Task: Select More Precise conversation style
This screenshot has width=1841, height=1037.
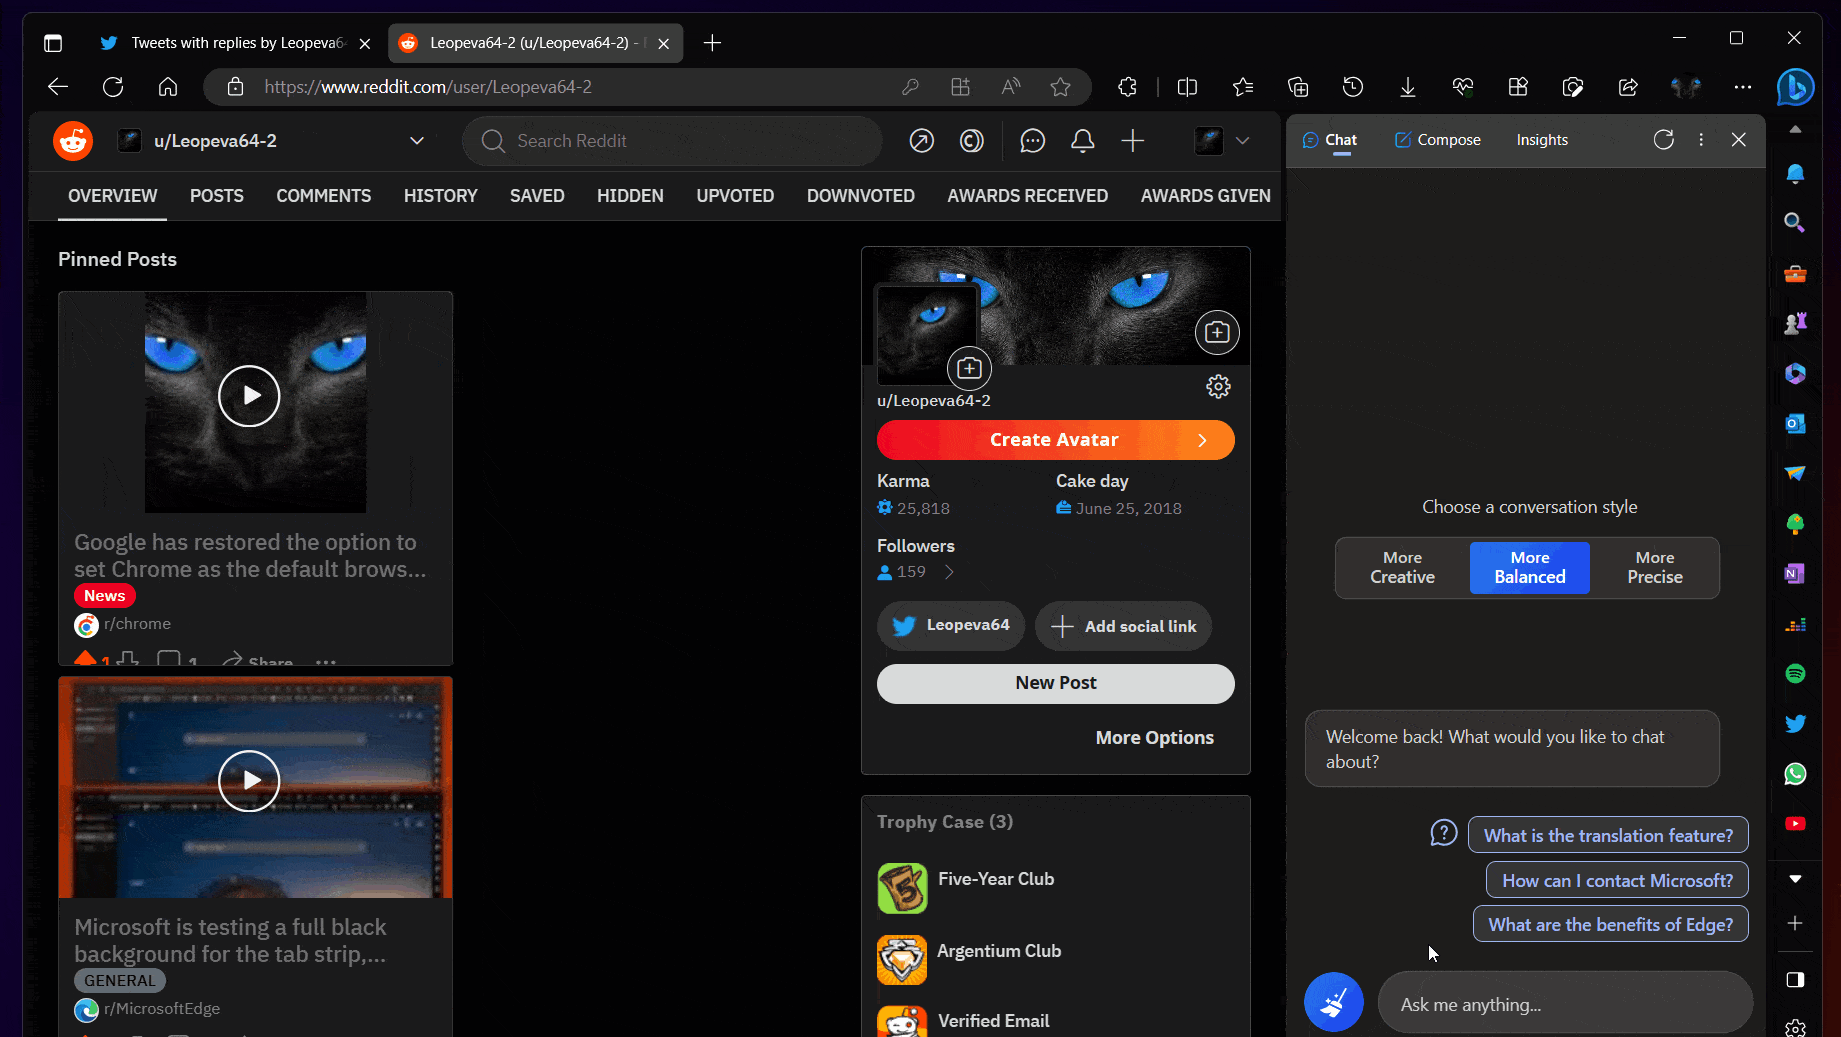Action: click(1654, 567)
